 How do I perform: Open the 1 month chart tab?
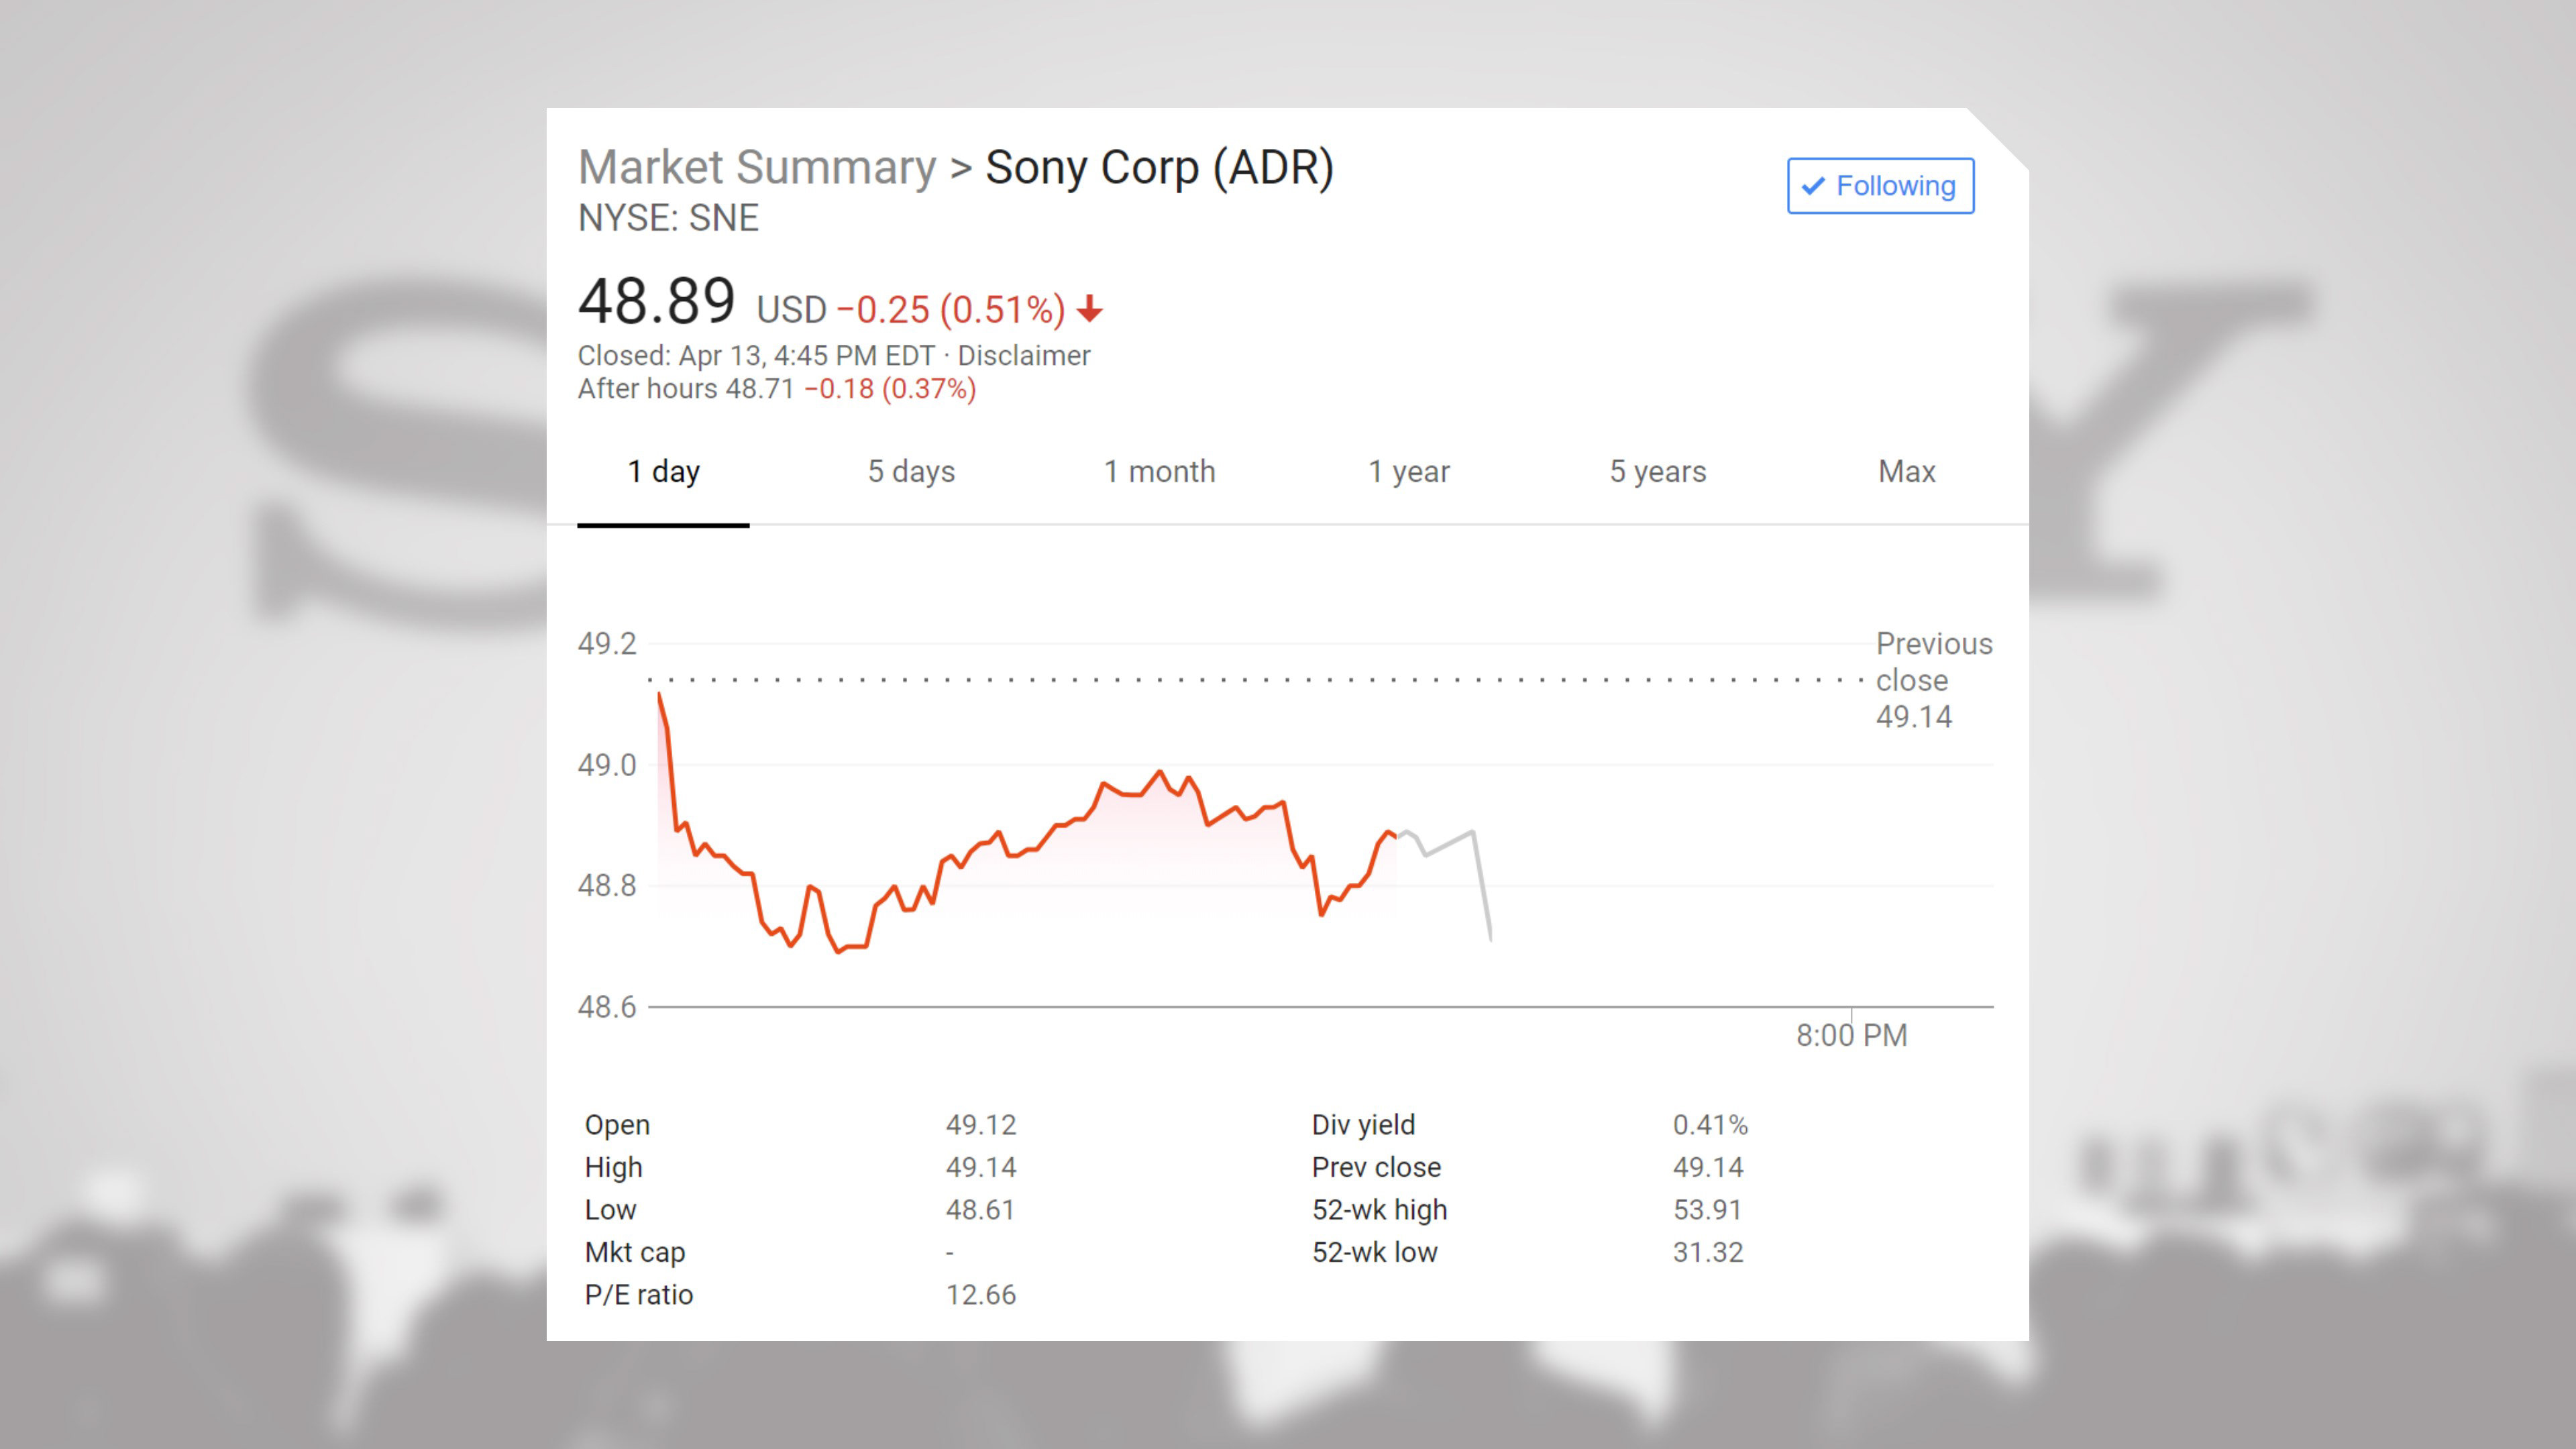click(1159, 472)
